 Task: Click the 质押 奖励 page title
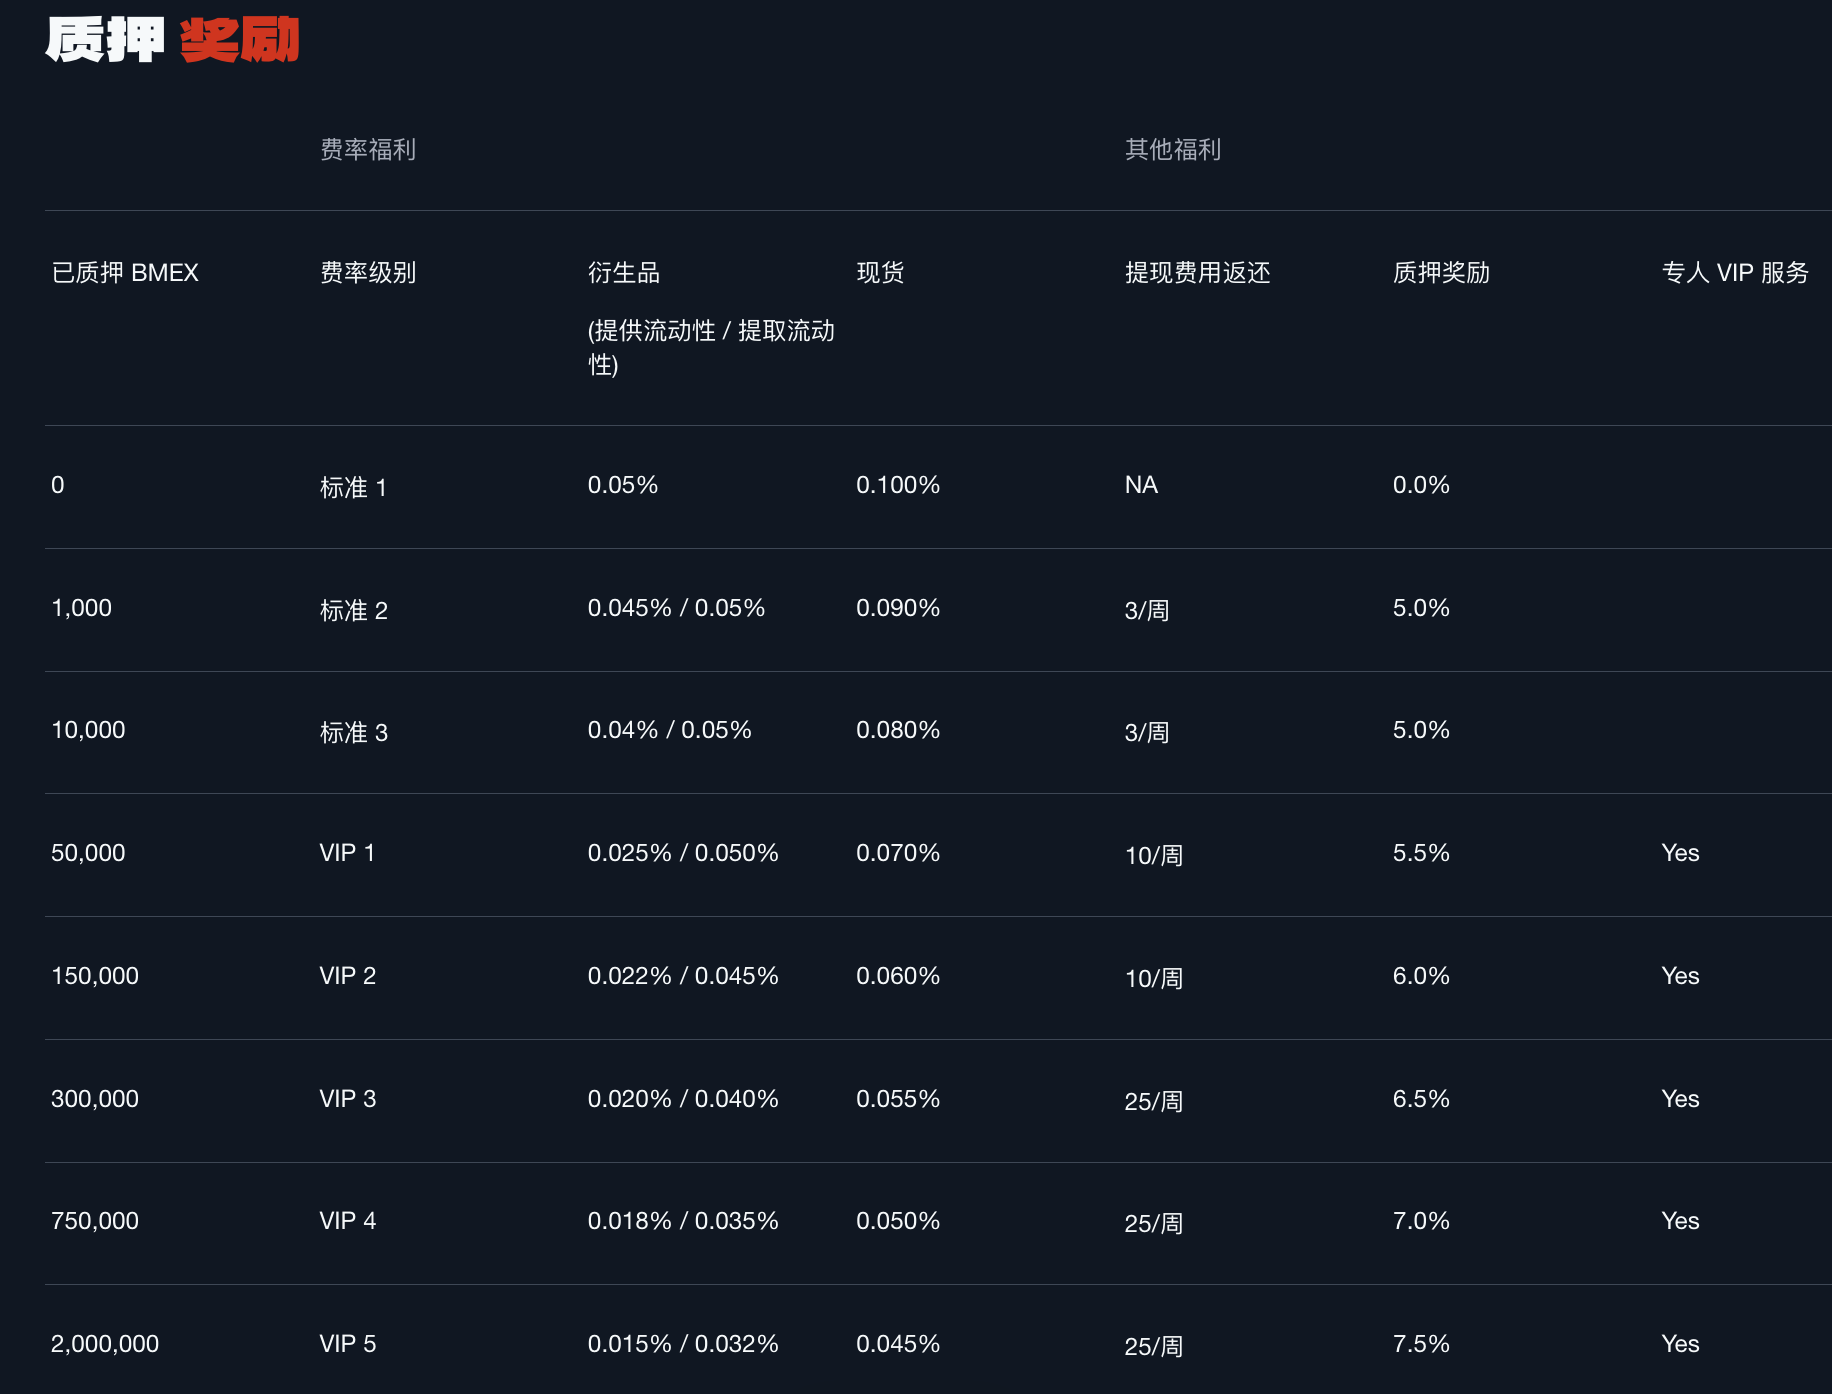(170, 40)
